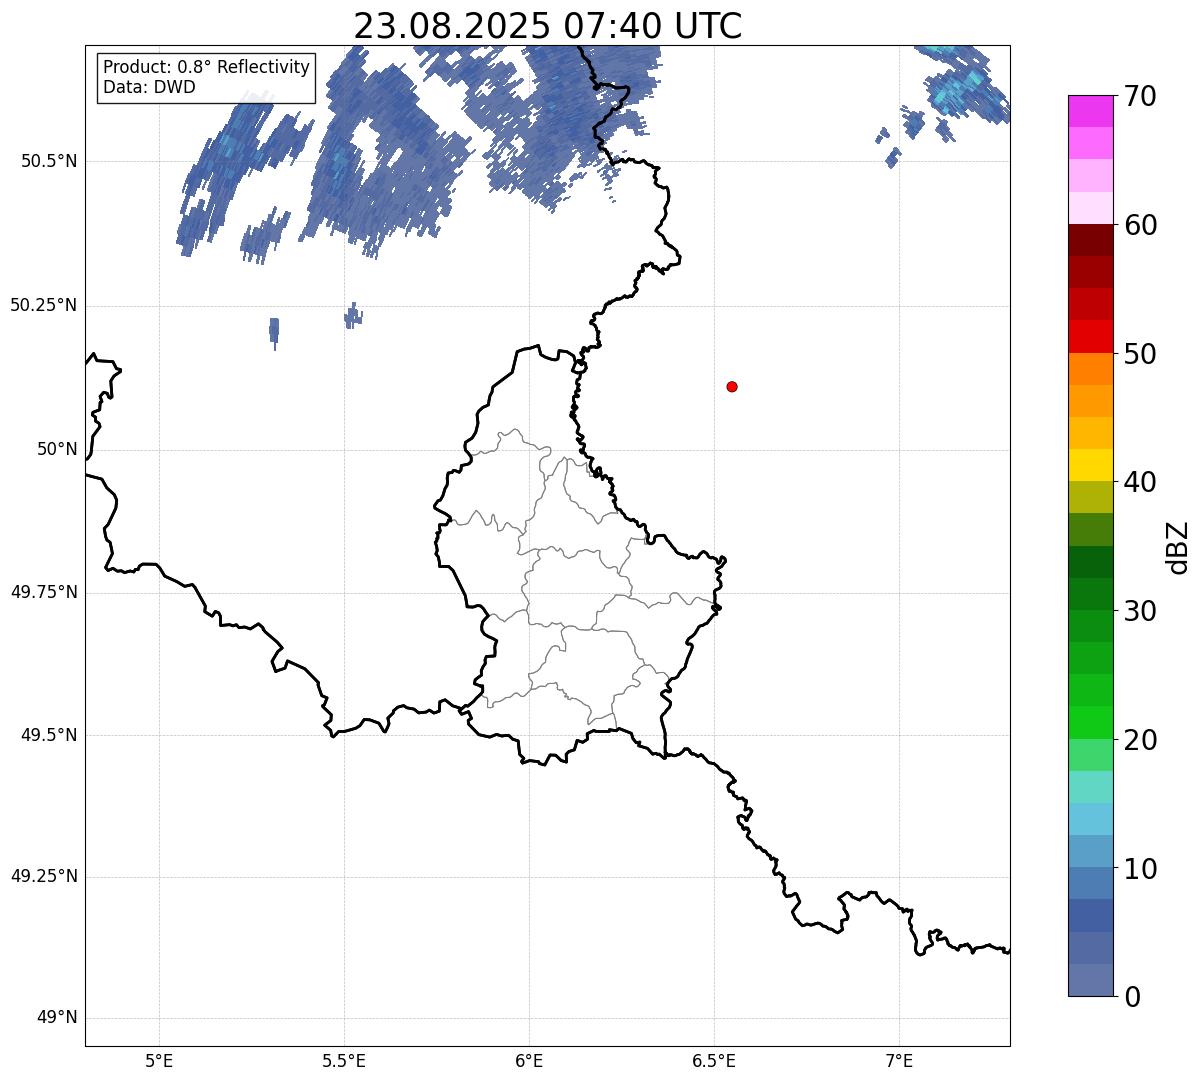Click the colorbar tick value 10
The width and height of the screenshot is (1202, 1081).
pyautogui.click(x=1141, y=868)
